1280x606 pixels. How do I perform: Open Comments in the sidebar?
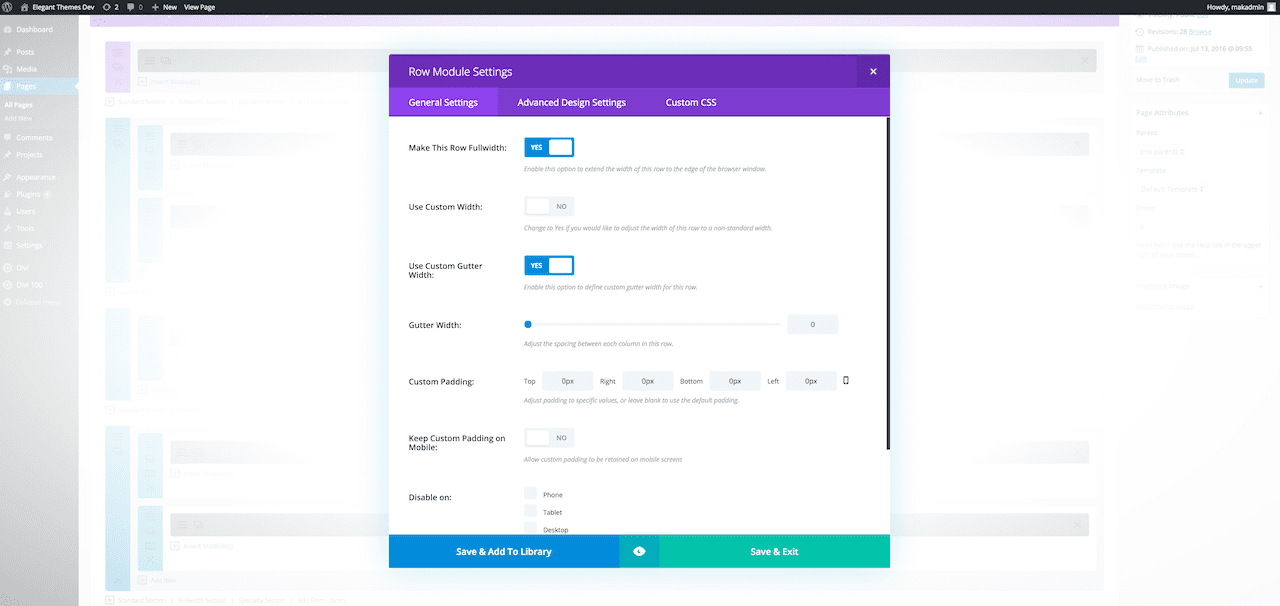[x=34, y=138]
